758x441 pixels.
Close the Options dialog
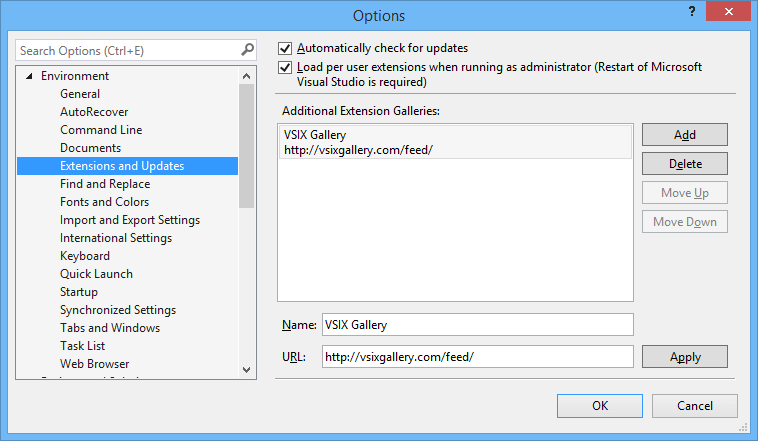click(729, 11)
